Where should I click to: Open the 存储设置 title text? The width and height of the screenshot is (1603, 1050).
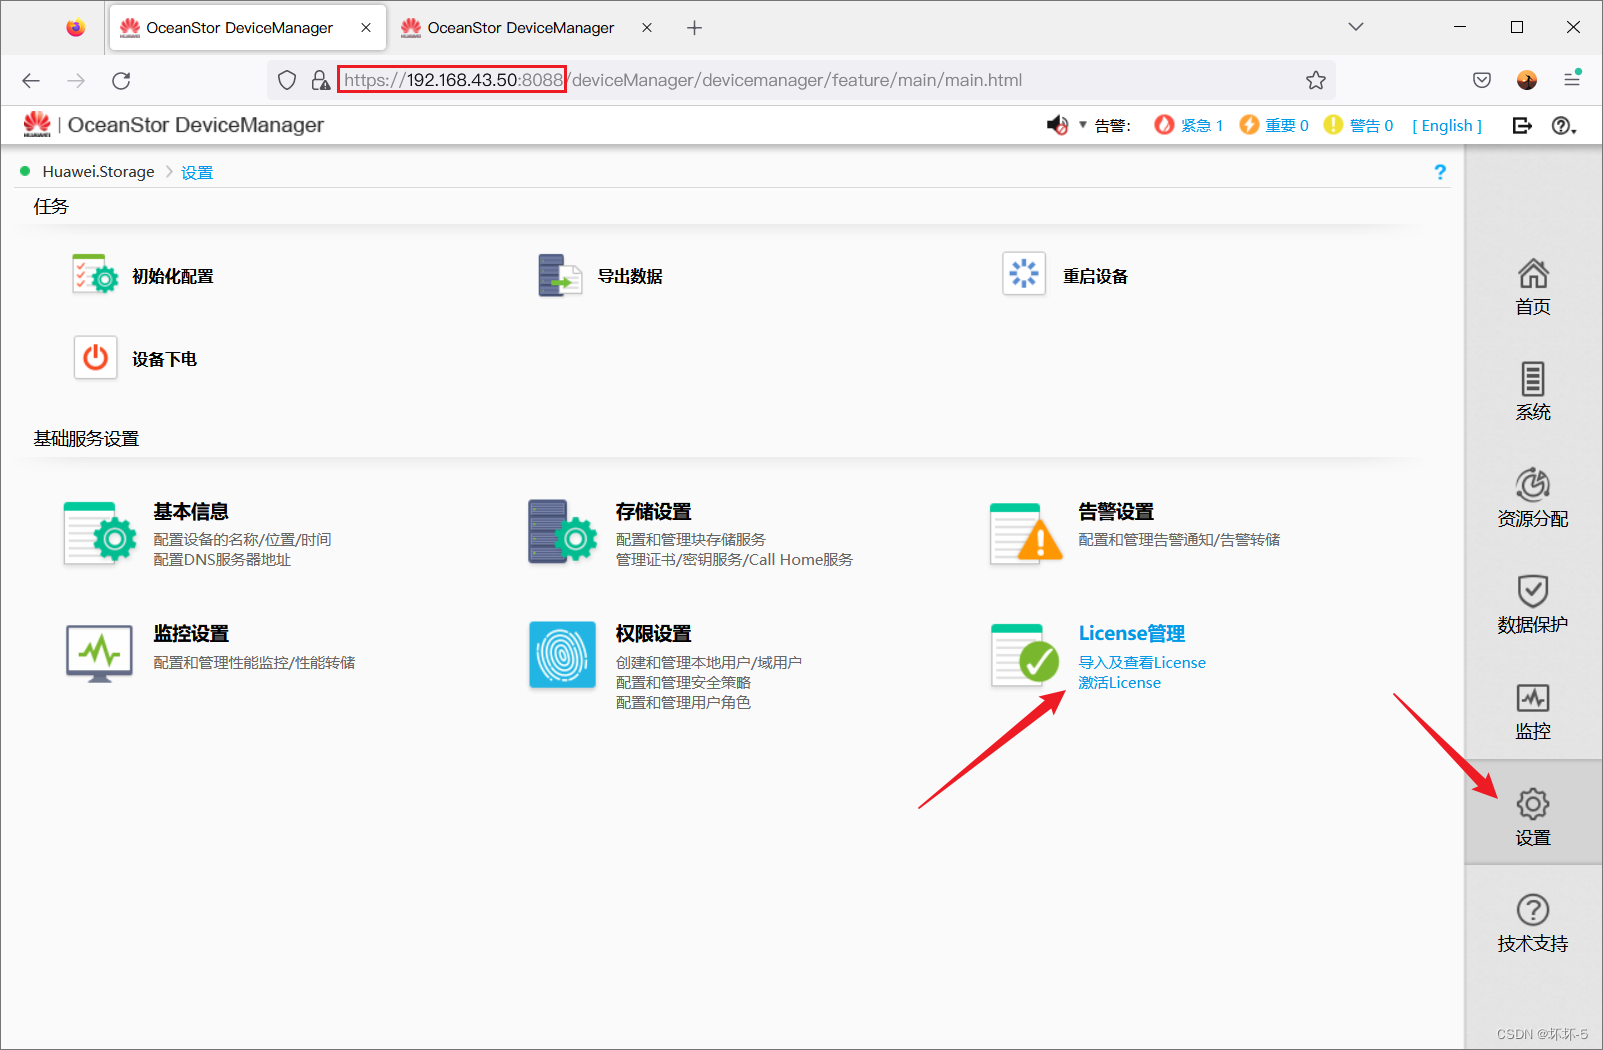click(654, 511)
